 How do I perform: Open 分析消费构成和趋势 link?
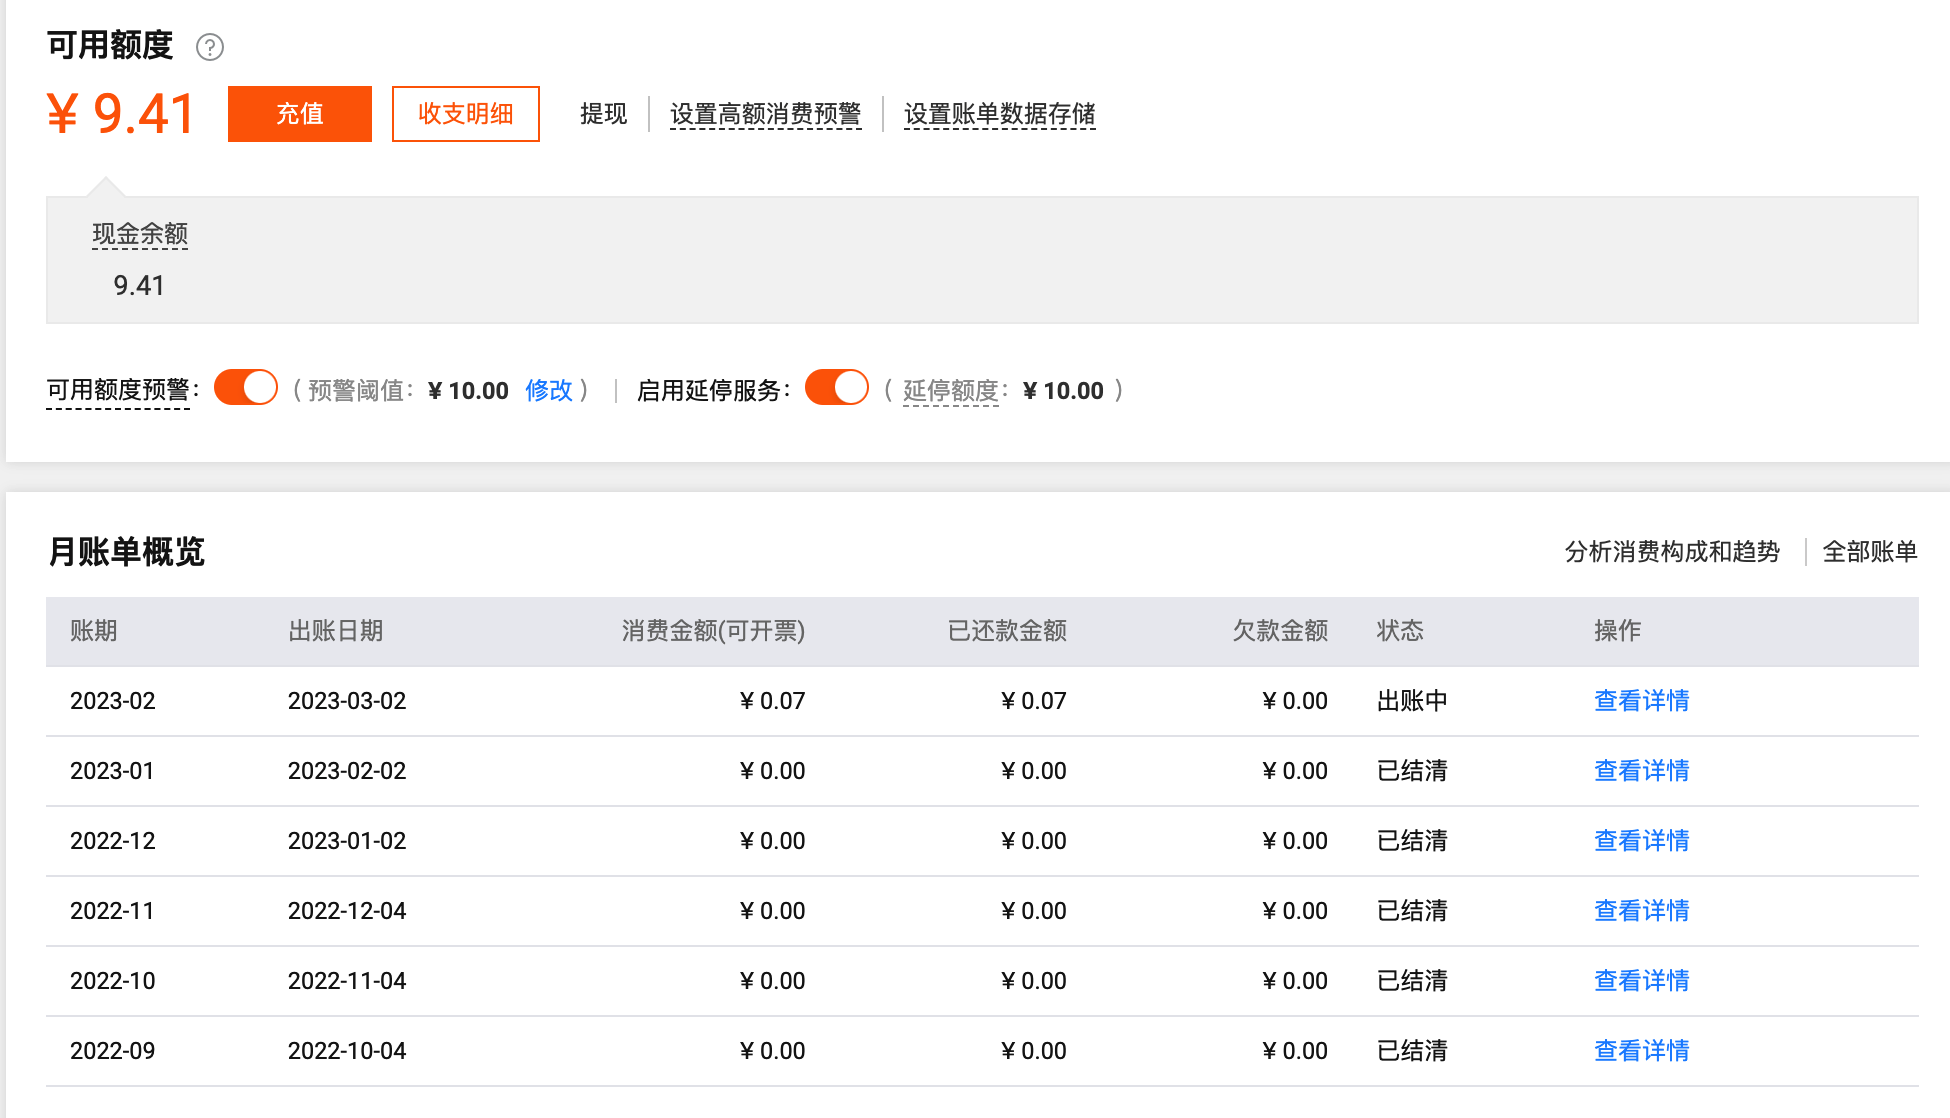tap(1672, 552)
